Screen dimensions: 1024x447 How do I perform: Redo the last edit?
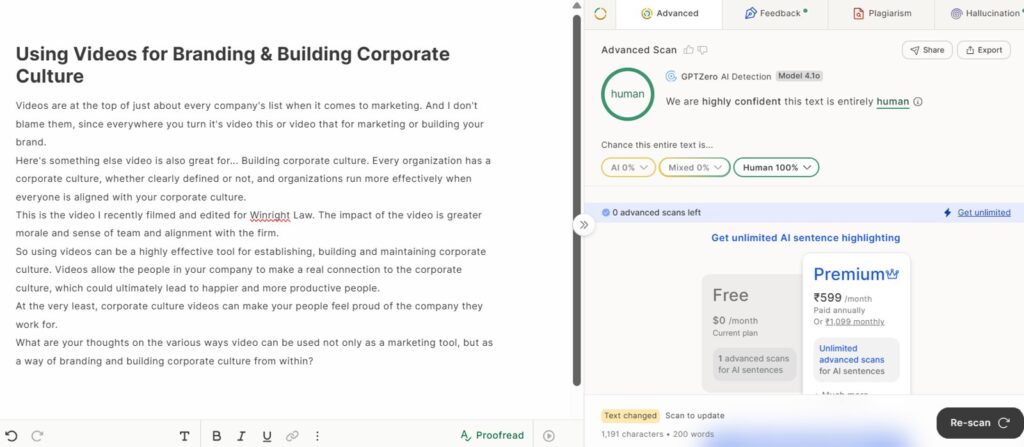[x=37, y=436]
